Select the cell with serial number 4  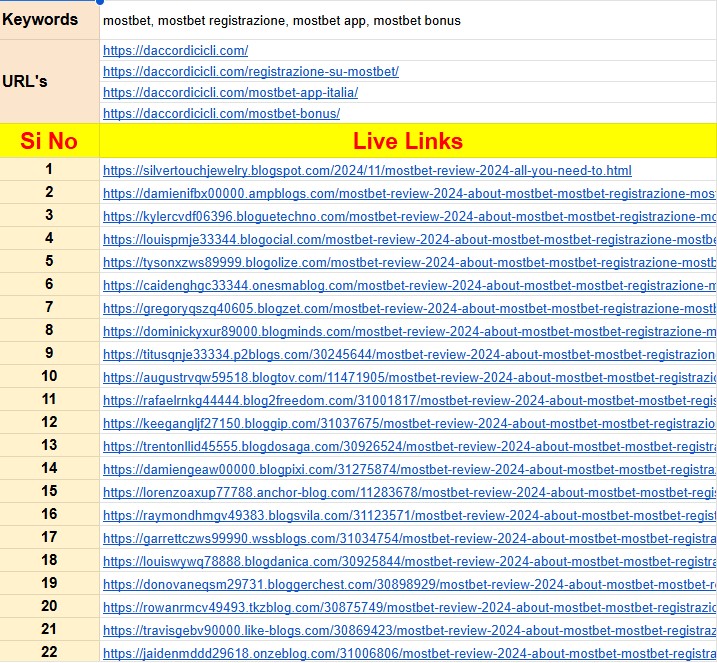(x=49, y=238)
